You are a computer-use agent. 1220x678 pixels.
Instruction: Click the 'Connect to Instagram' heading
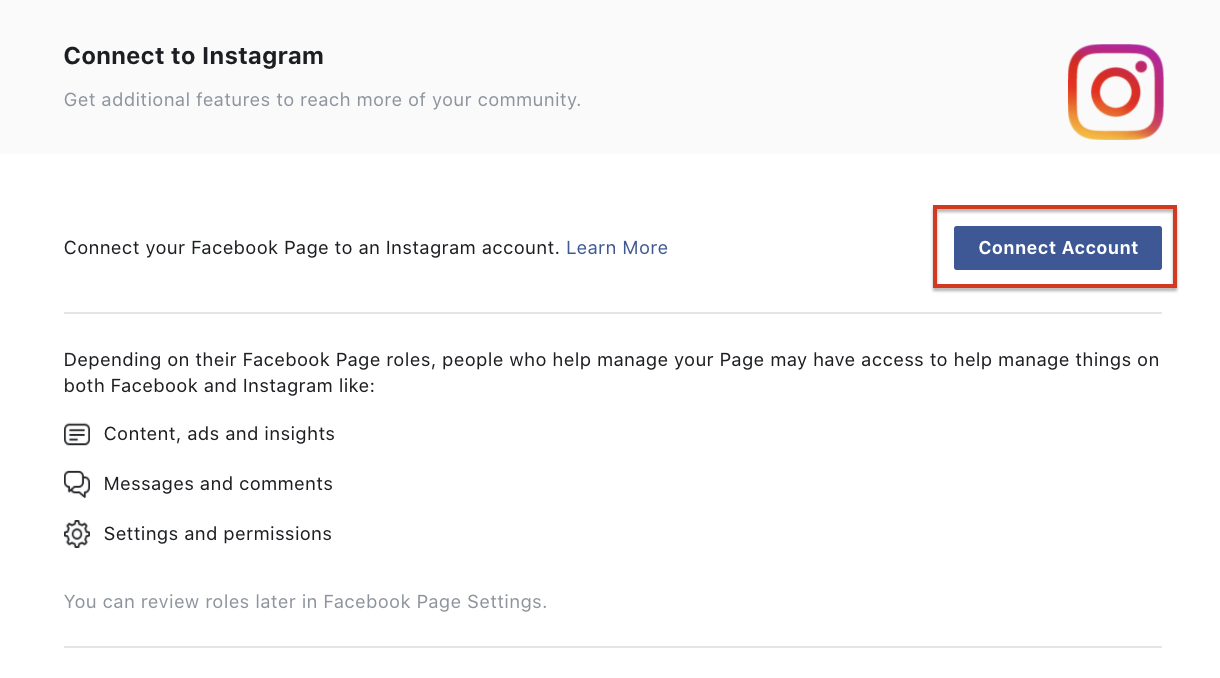[x=194, y=56]
